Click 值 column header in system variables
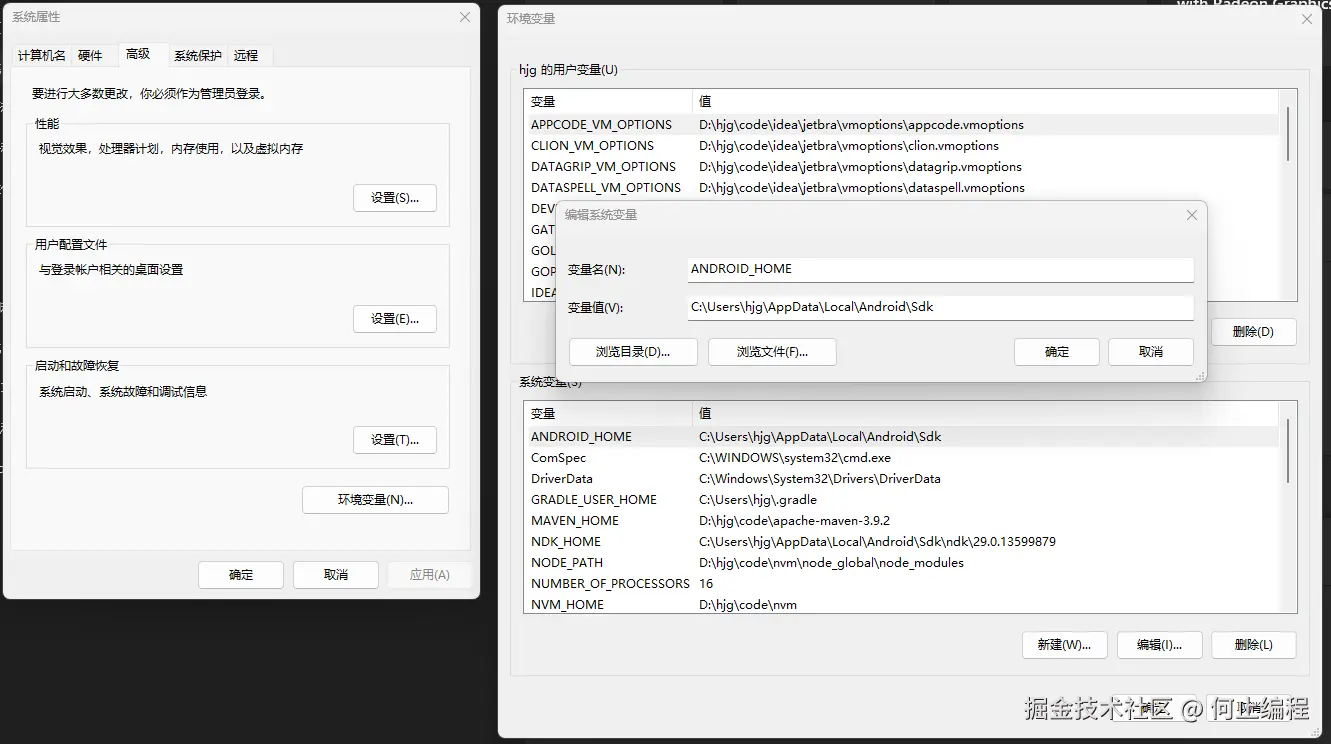The image size is (1331, 744). click(x=985, y=414)
